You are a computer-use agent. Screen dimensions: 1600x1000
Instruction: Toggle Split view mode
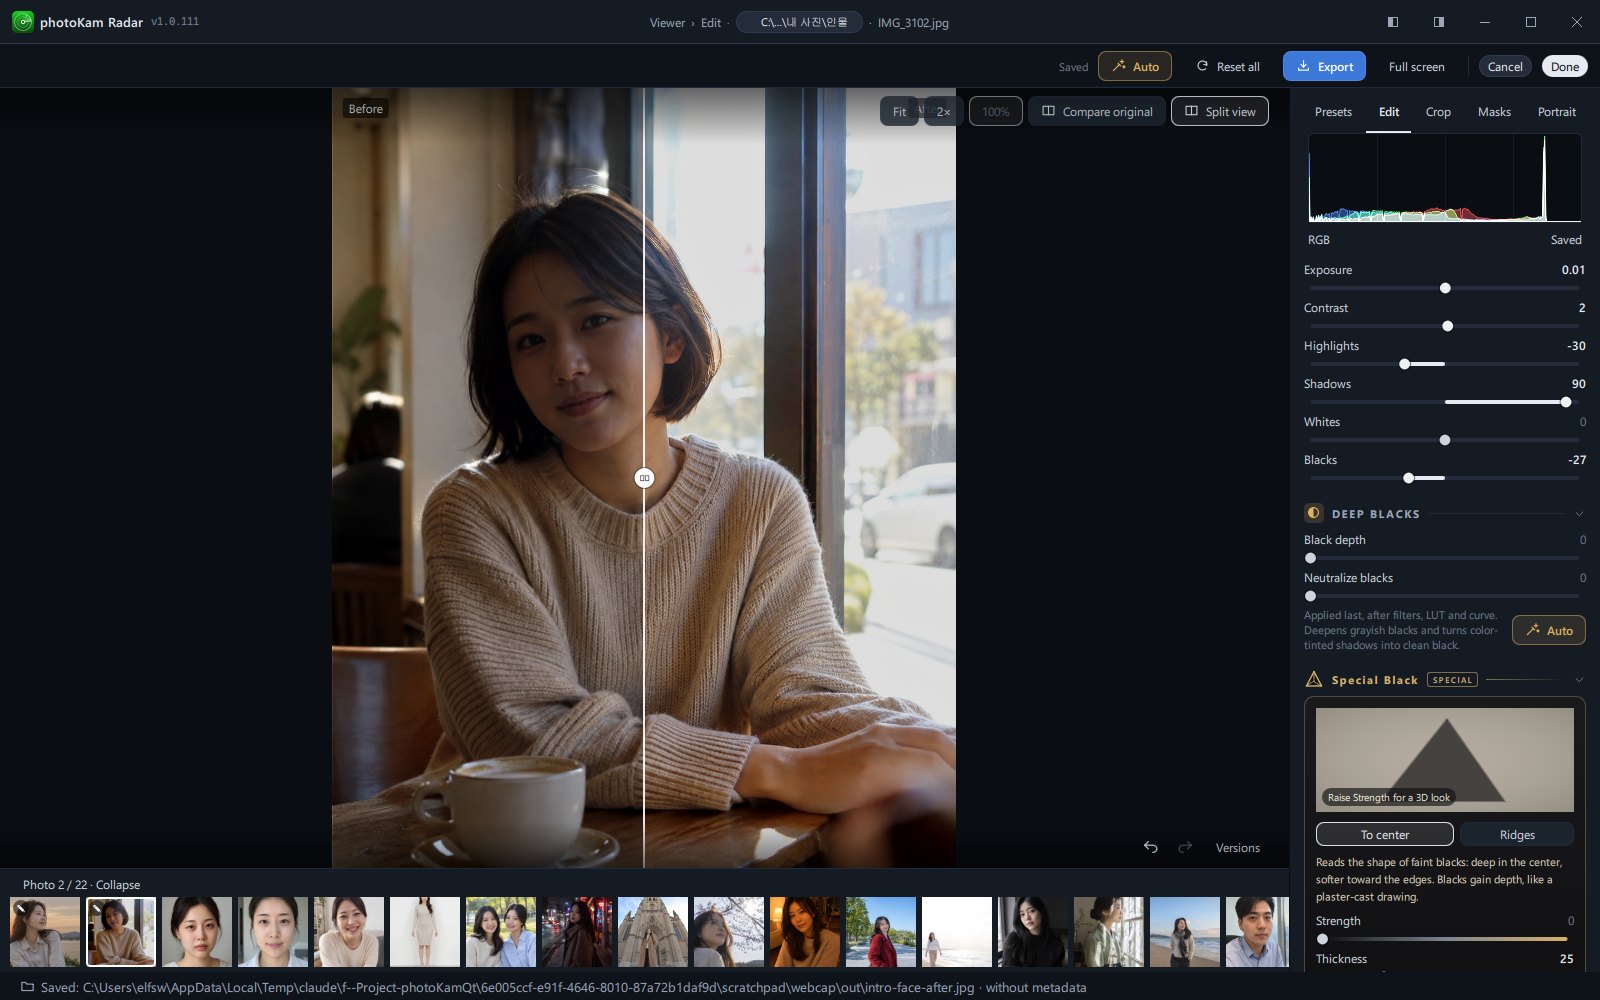point(1220,111)
